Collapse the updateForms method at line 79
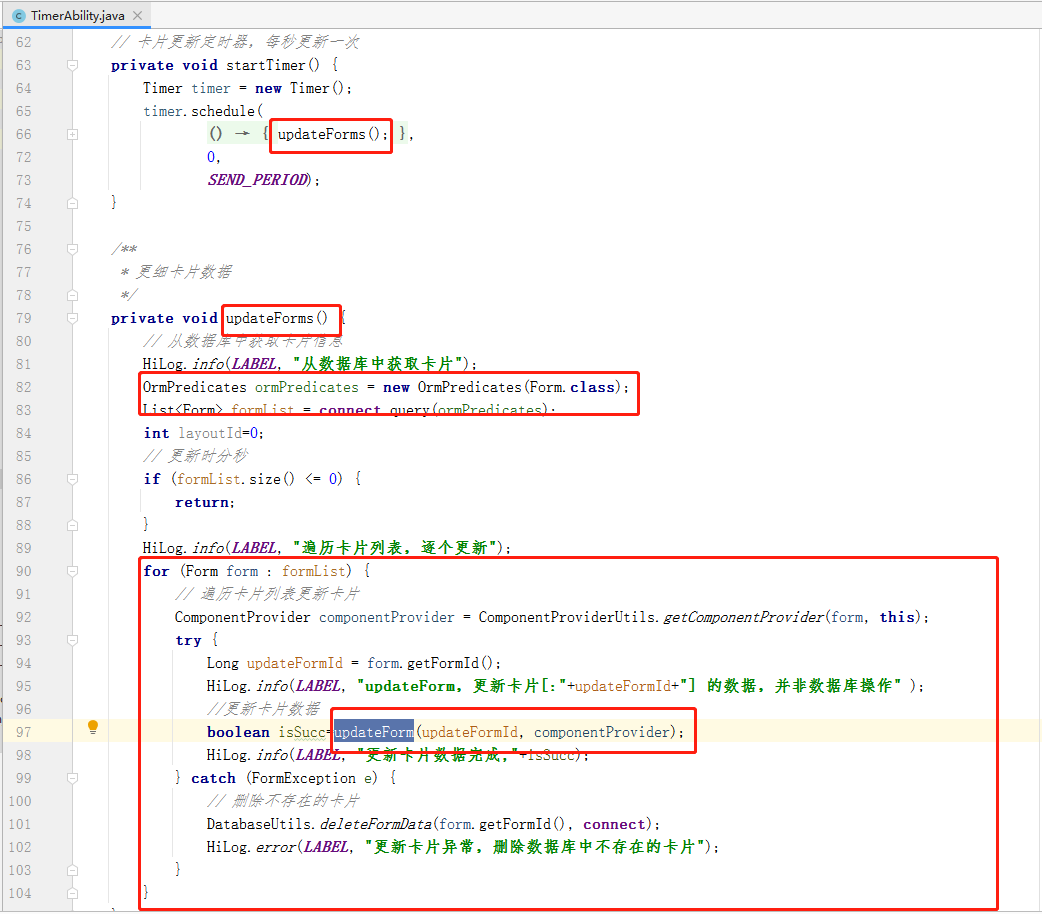The height and width of the screenshot is (914, 1042). (x=72, y=318)
